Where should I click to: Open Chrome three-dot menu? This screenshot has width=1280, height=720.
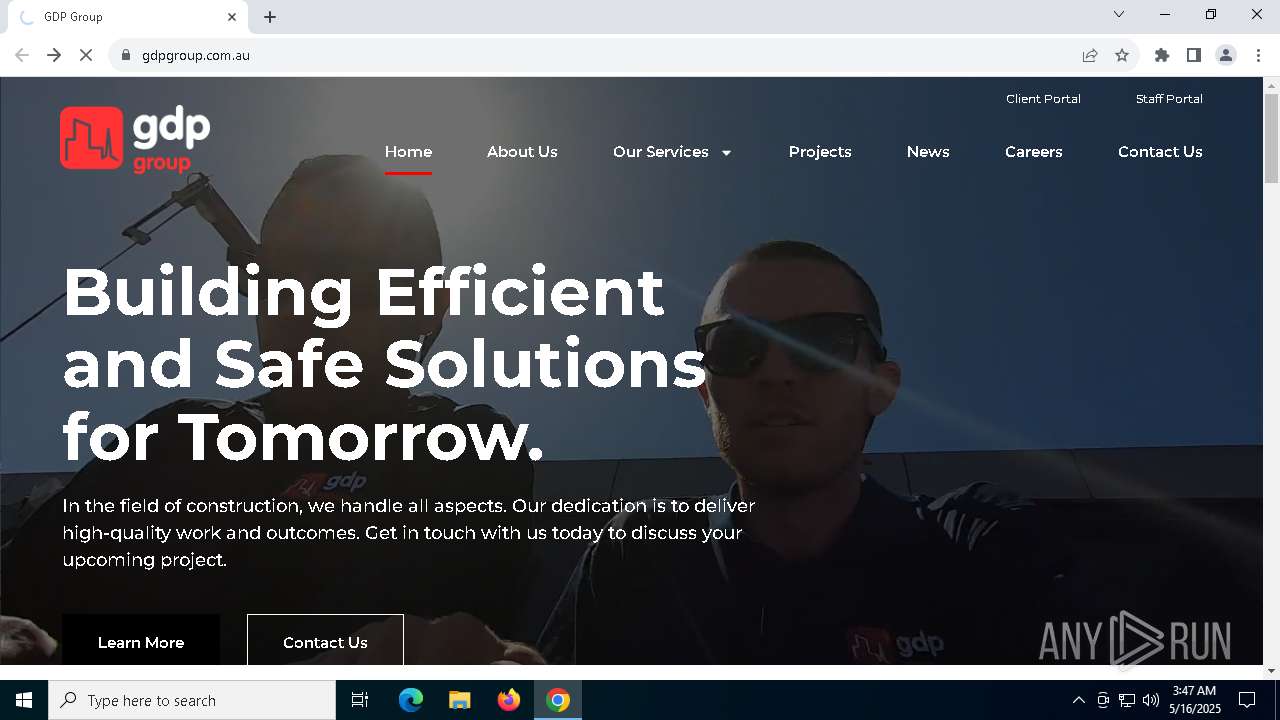pyautogui.click(x=1258, y=55)
